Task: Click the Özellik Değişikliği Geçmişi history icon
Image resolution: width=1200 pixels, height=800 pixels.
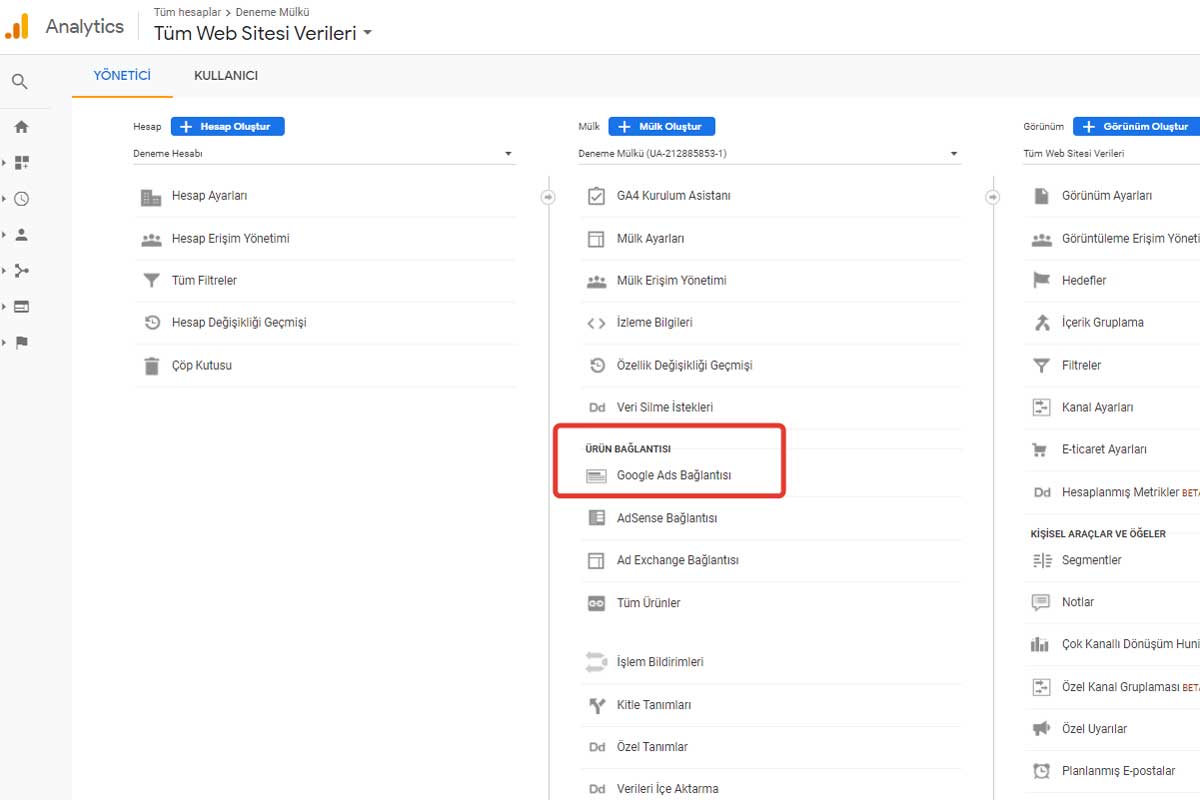Action: click(596, 366)
